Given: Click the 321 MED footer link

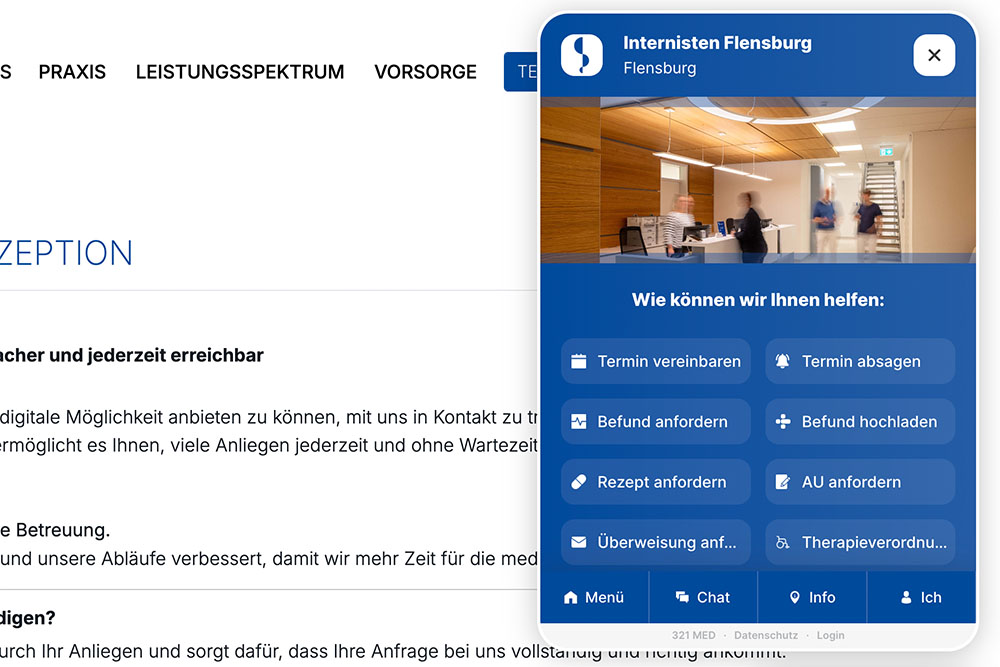Looking at the screenshot, I should point(693,635).
